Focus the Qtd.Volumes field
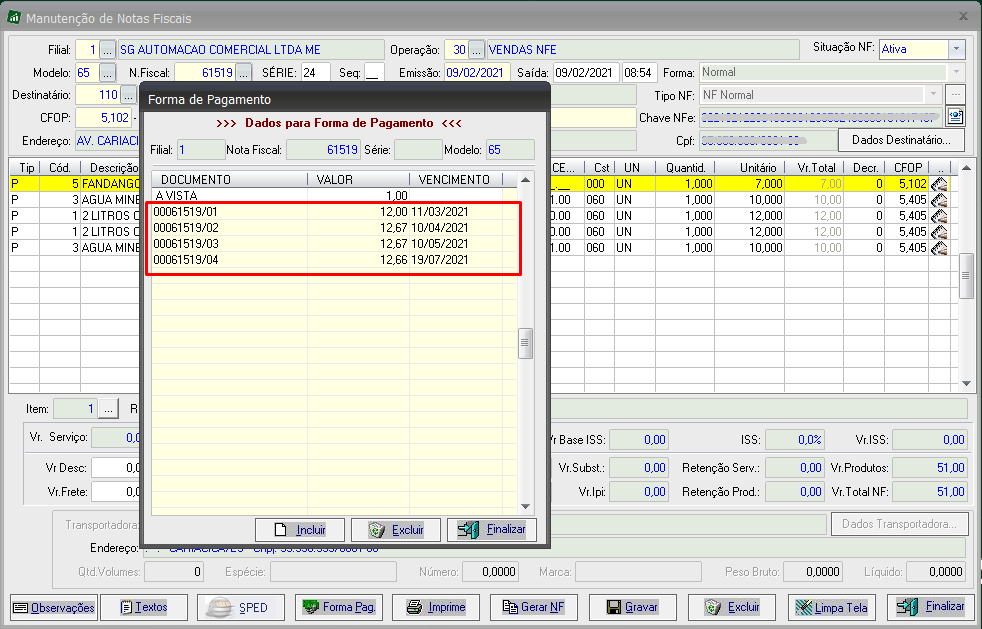The width and height of the screenshot is (982, 629). [x=174, y=571]
